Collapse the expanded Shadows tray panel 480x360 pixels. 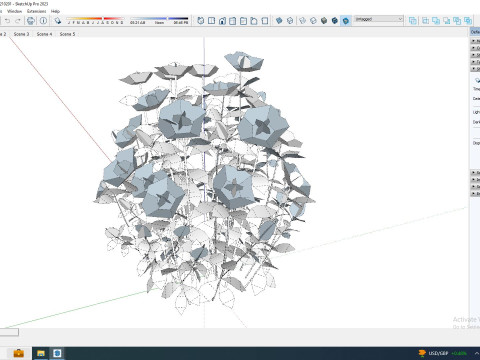click(x=475, y=69)
